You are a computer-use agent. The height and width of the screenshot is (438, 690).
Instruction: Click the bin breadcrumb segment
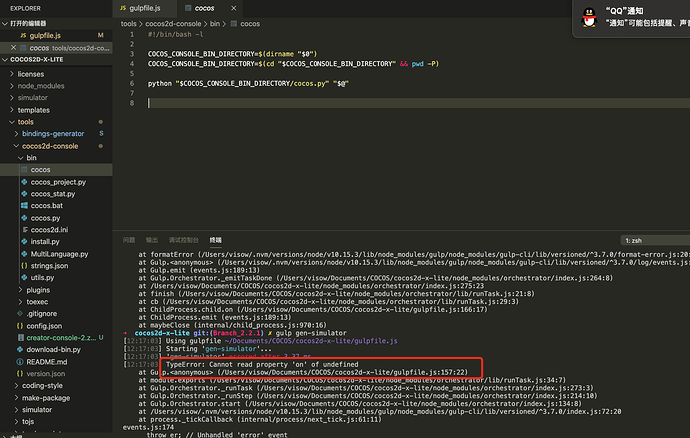(x=215, y=24)
